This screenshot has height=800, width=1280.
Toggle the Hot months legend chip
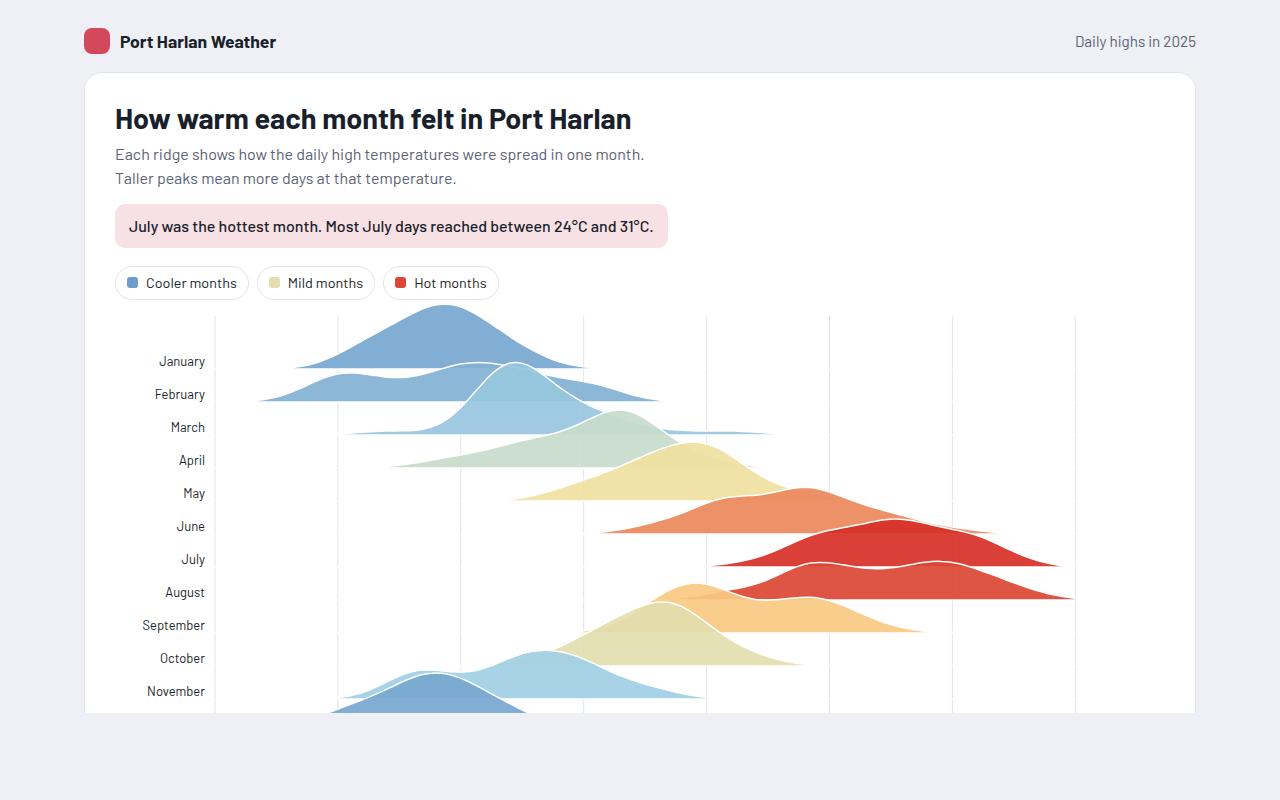441,283
